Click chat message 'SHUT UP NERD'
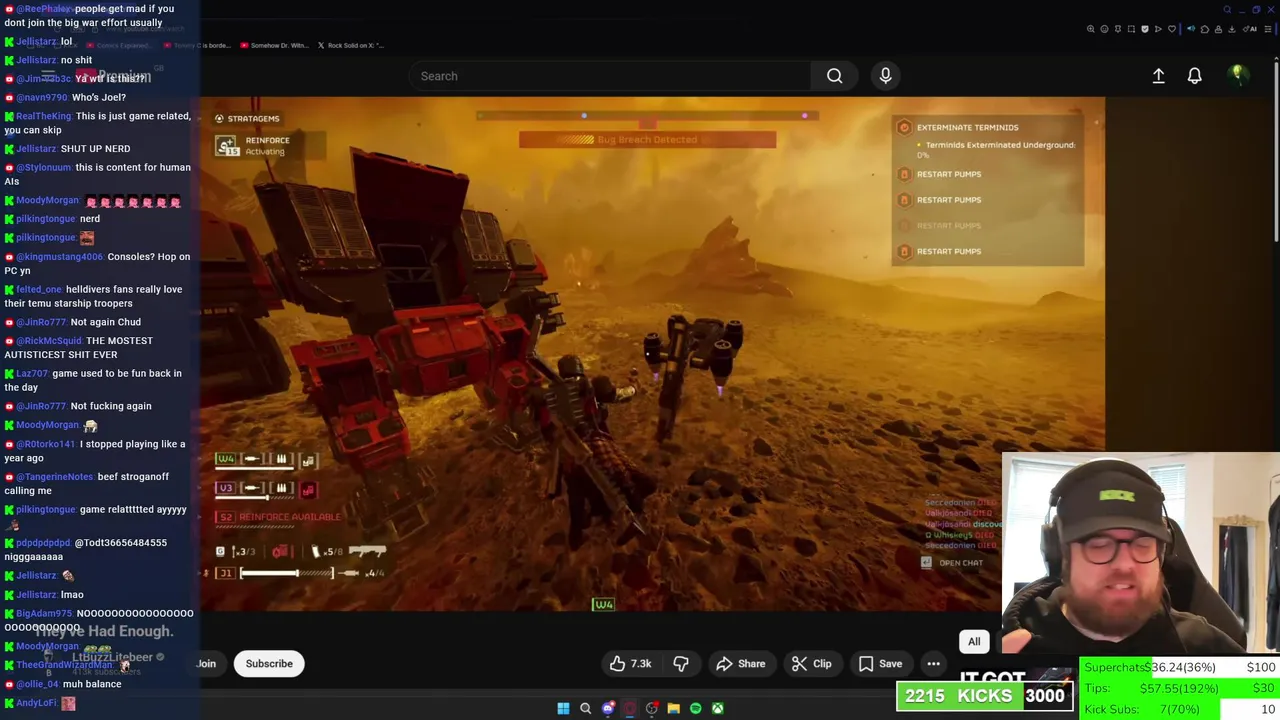Viewport: 1280px width, 720px height. point(95,149)
